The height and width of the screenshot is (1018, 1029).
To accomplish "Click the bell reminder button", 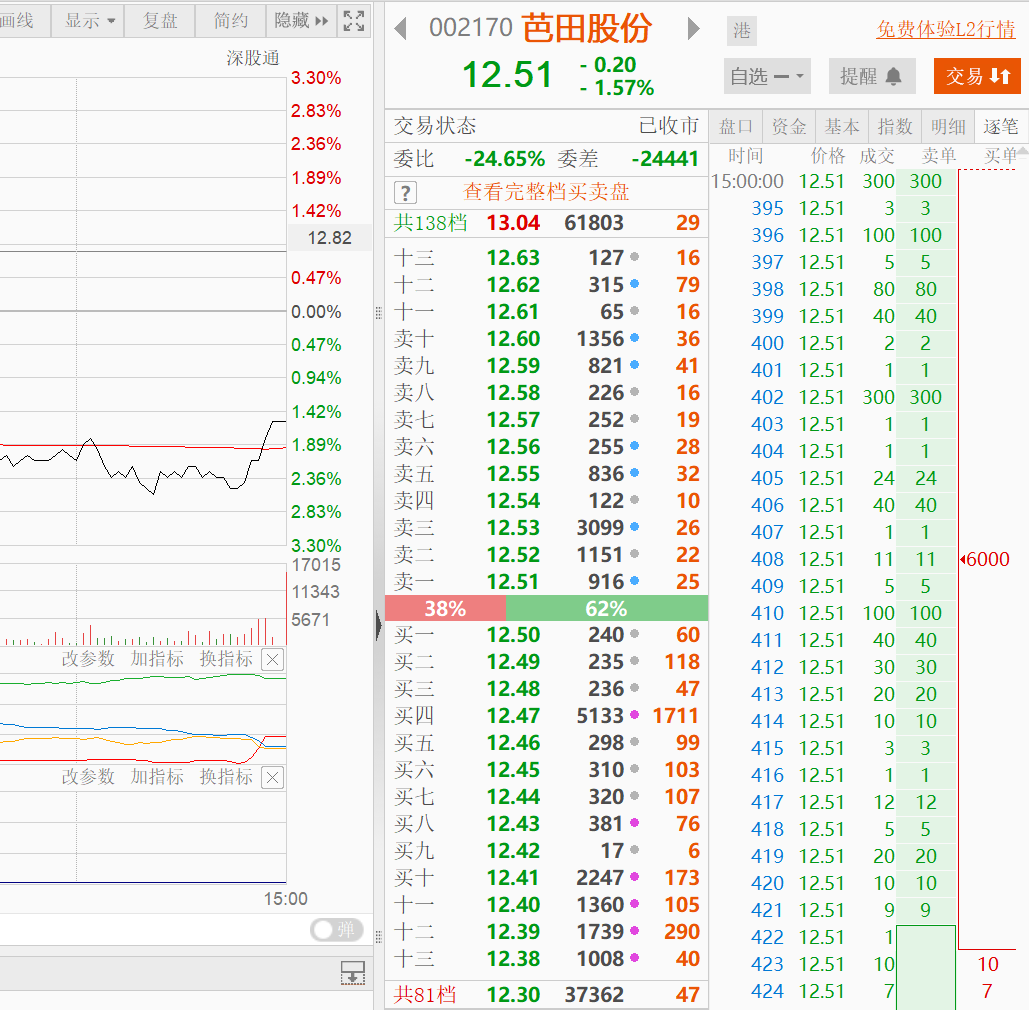I will (x=870, y=77).
